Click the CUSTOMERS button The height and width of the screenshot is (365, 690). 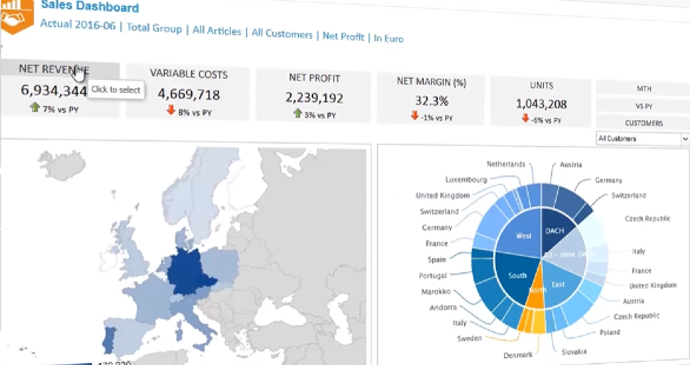click(x=643, y=123)
